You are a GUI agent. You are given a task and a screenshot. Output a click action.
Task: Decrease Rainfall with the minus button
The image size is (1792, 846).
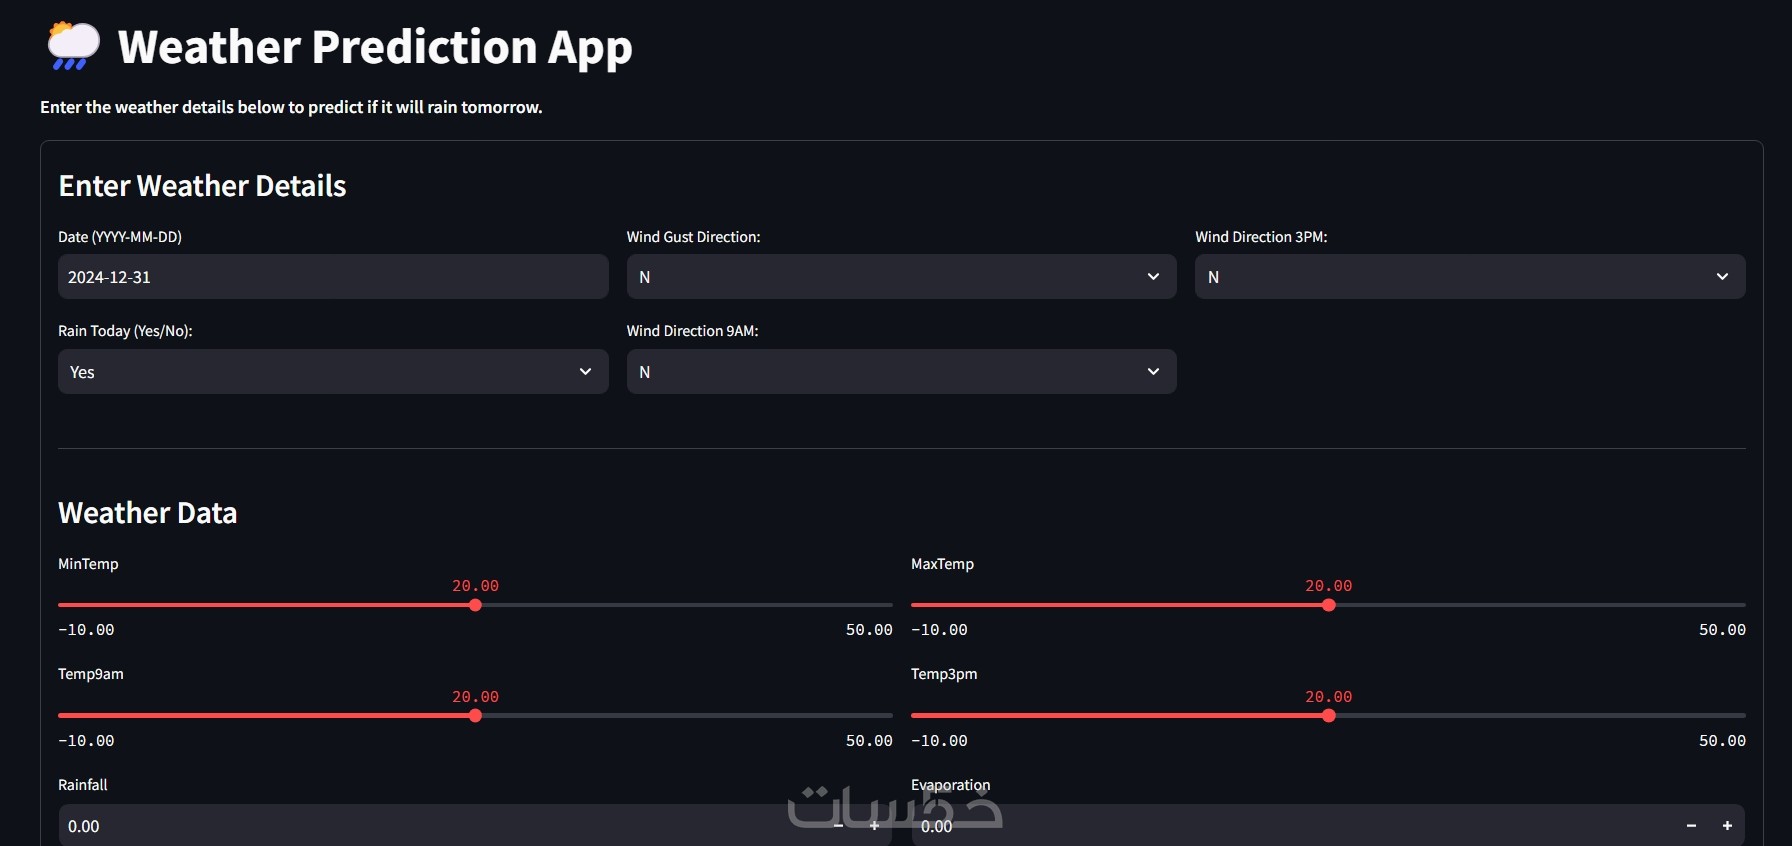pos(838,826)
